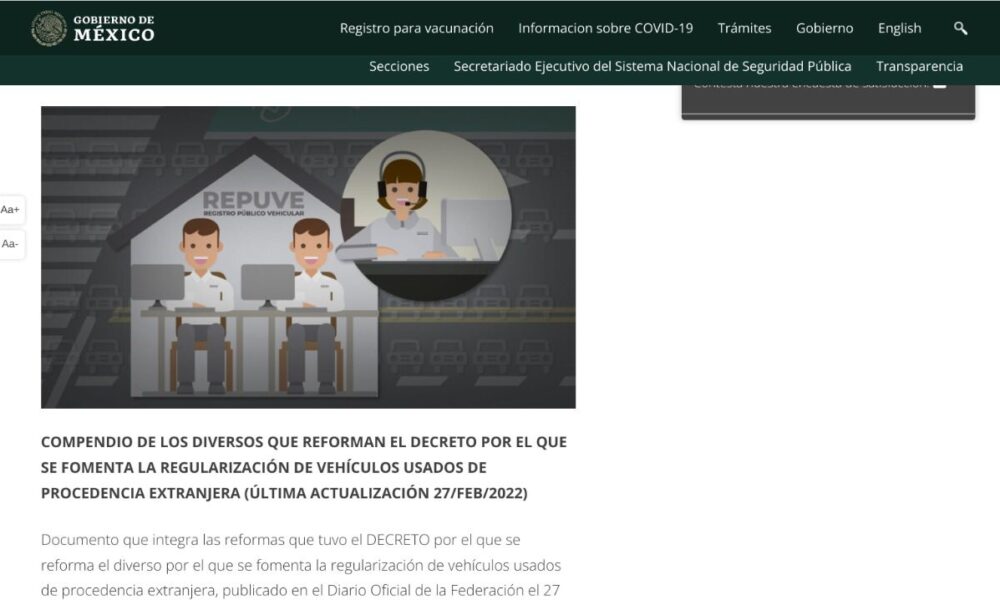
Task: Click the REPUVE illustration banner image
Action: pos(308,257)
